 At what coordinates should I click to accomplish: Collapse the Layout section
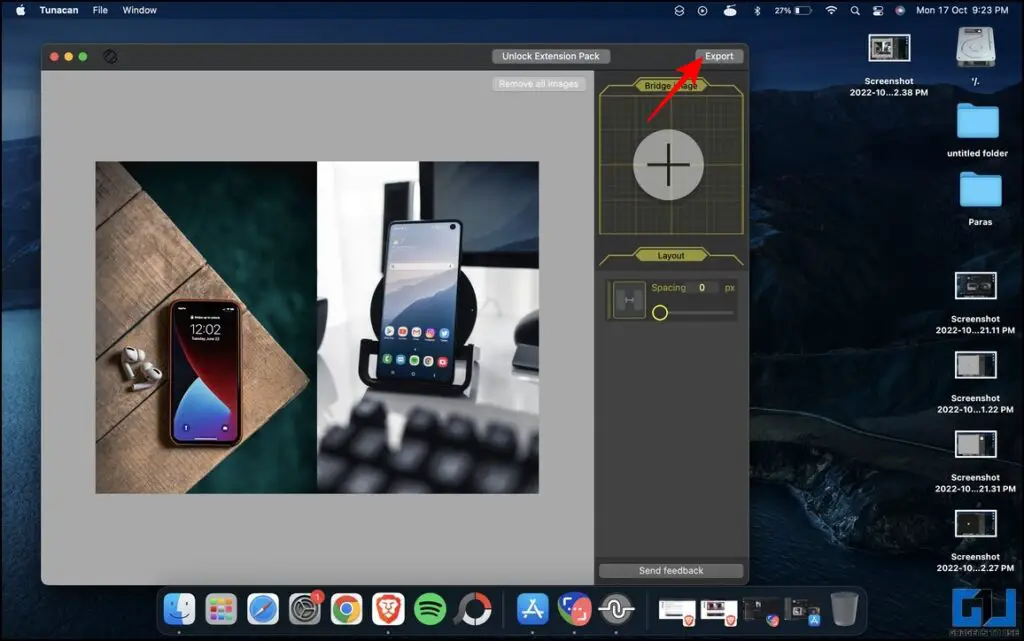pyautogui.click(x=670, y=255)
